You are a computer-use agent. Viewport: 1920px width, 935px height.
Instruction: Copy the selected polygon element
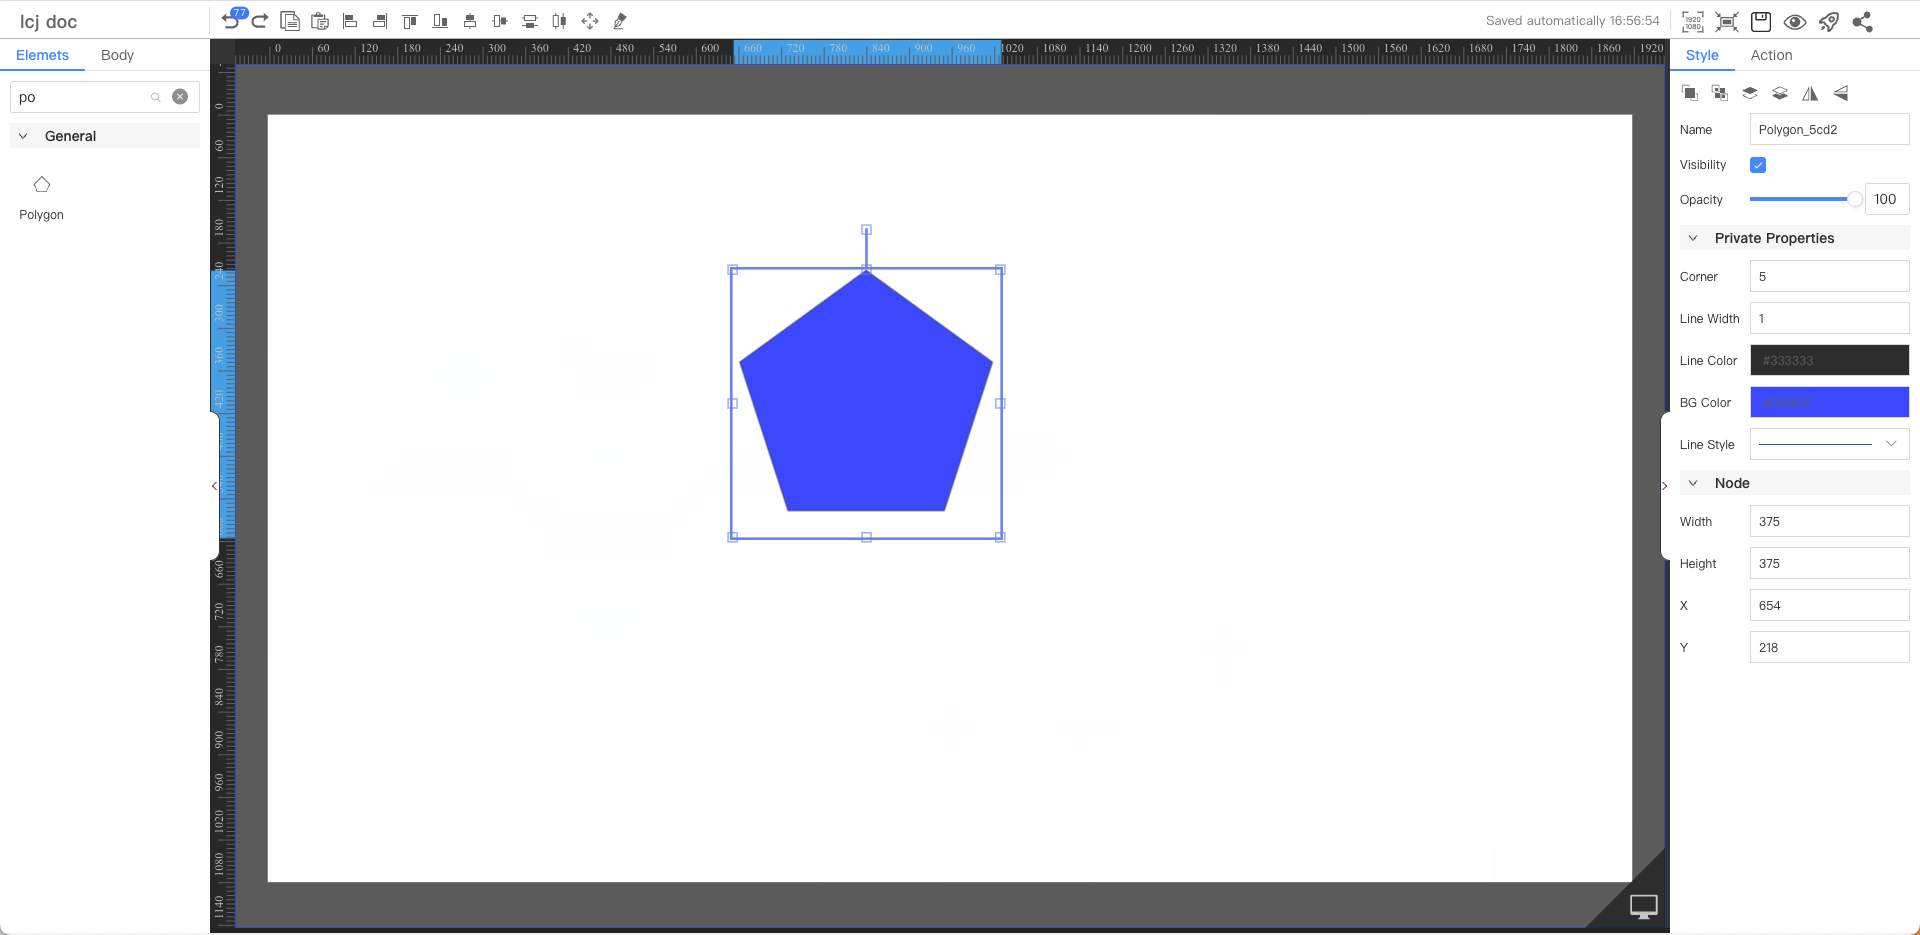[290, 21]
